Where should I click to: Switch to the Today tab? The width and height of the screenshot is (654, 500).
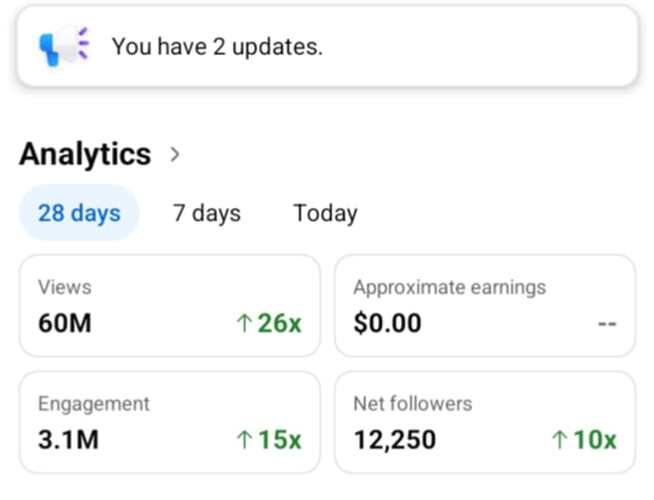pyautogui.click(x=325, y=213)
